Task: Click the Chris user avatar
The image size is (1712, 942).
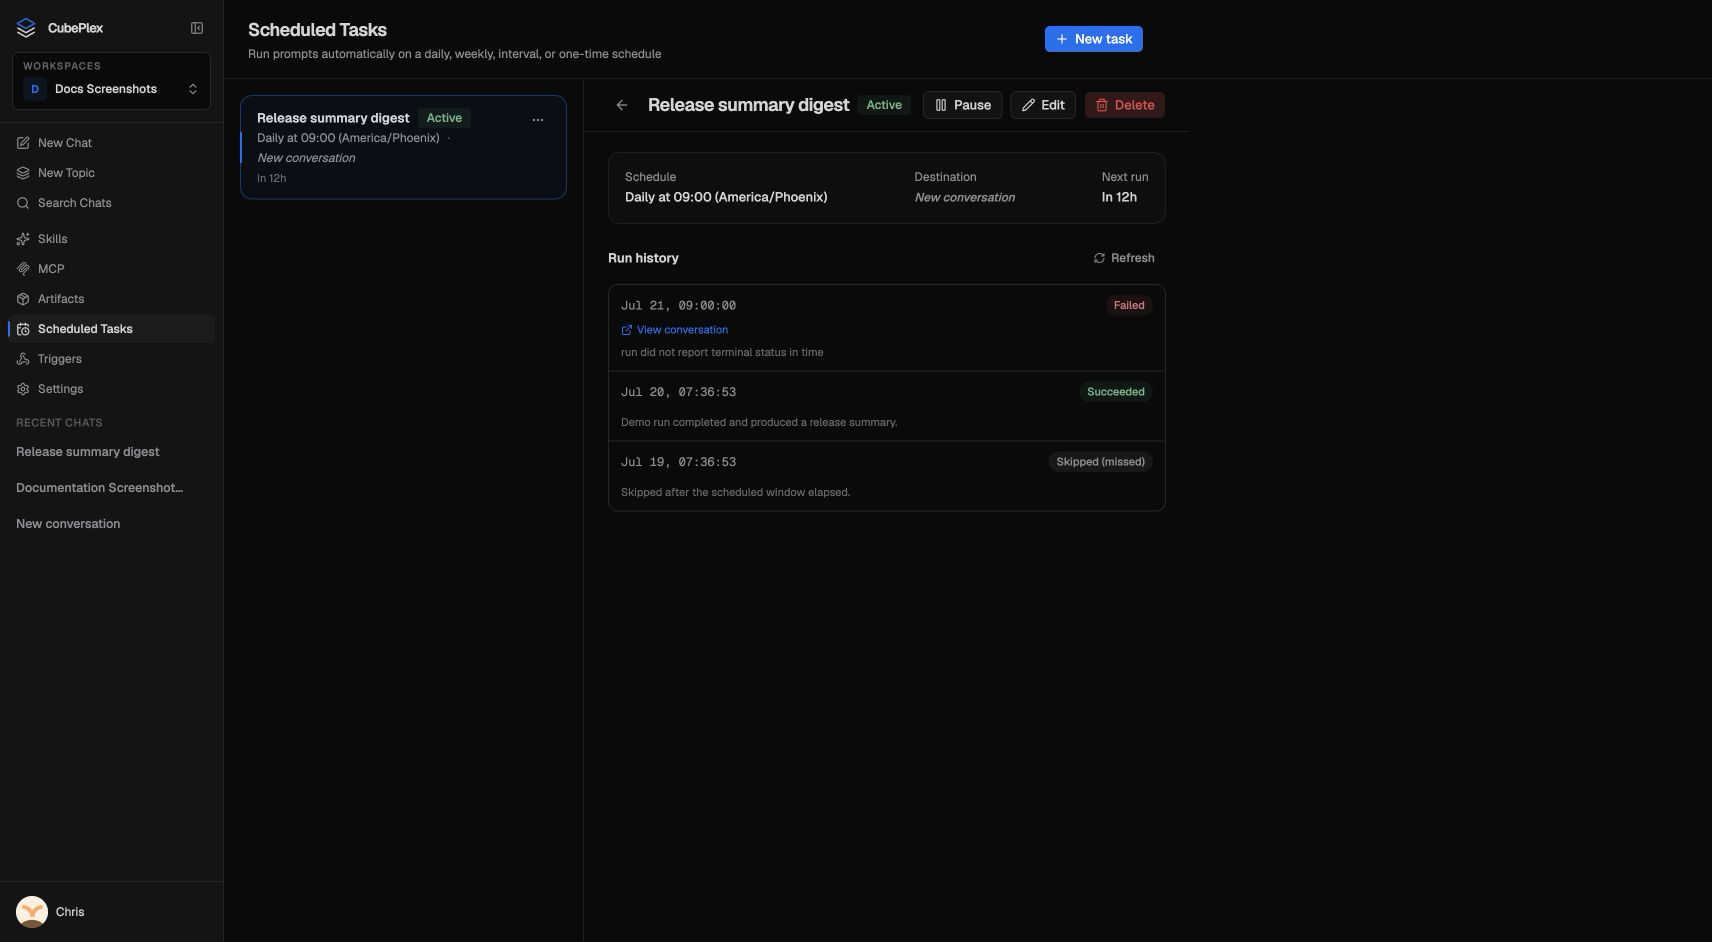Action: tap(32, 912)
